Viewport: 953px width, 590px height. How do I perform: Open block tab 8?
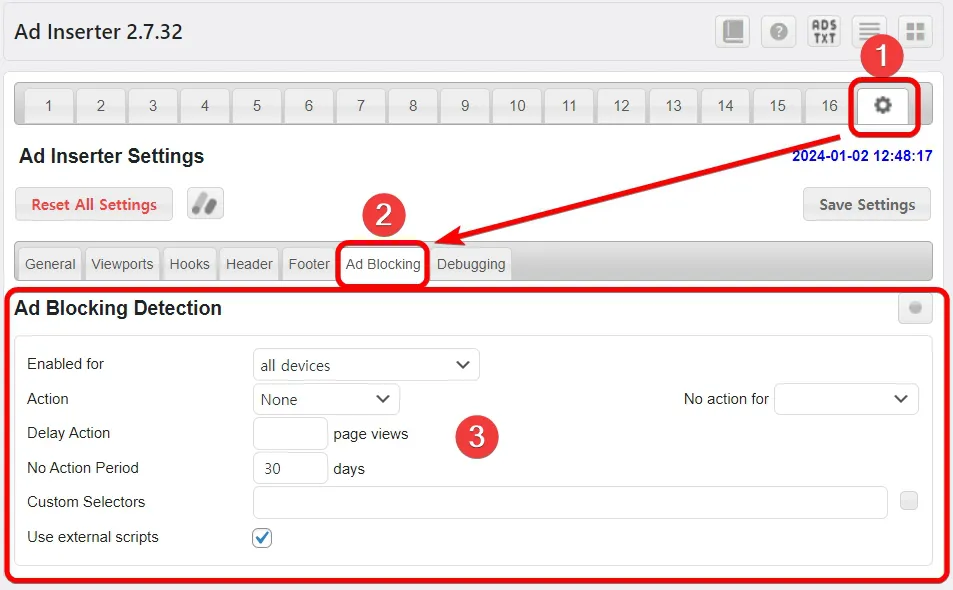[413, 106]
